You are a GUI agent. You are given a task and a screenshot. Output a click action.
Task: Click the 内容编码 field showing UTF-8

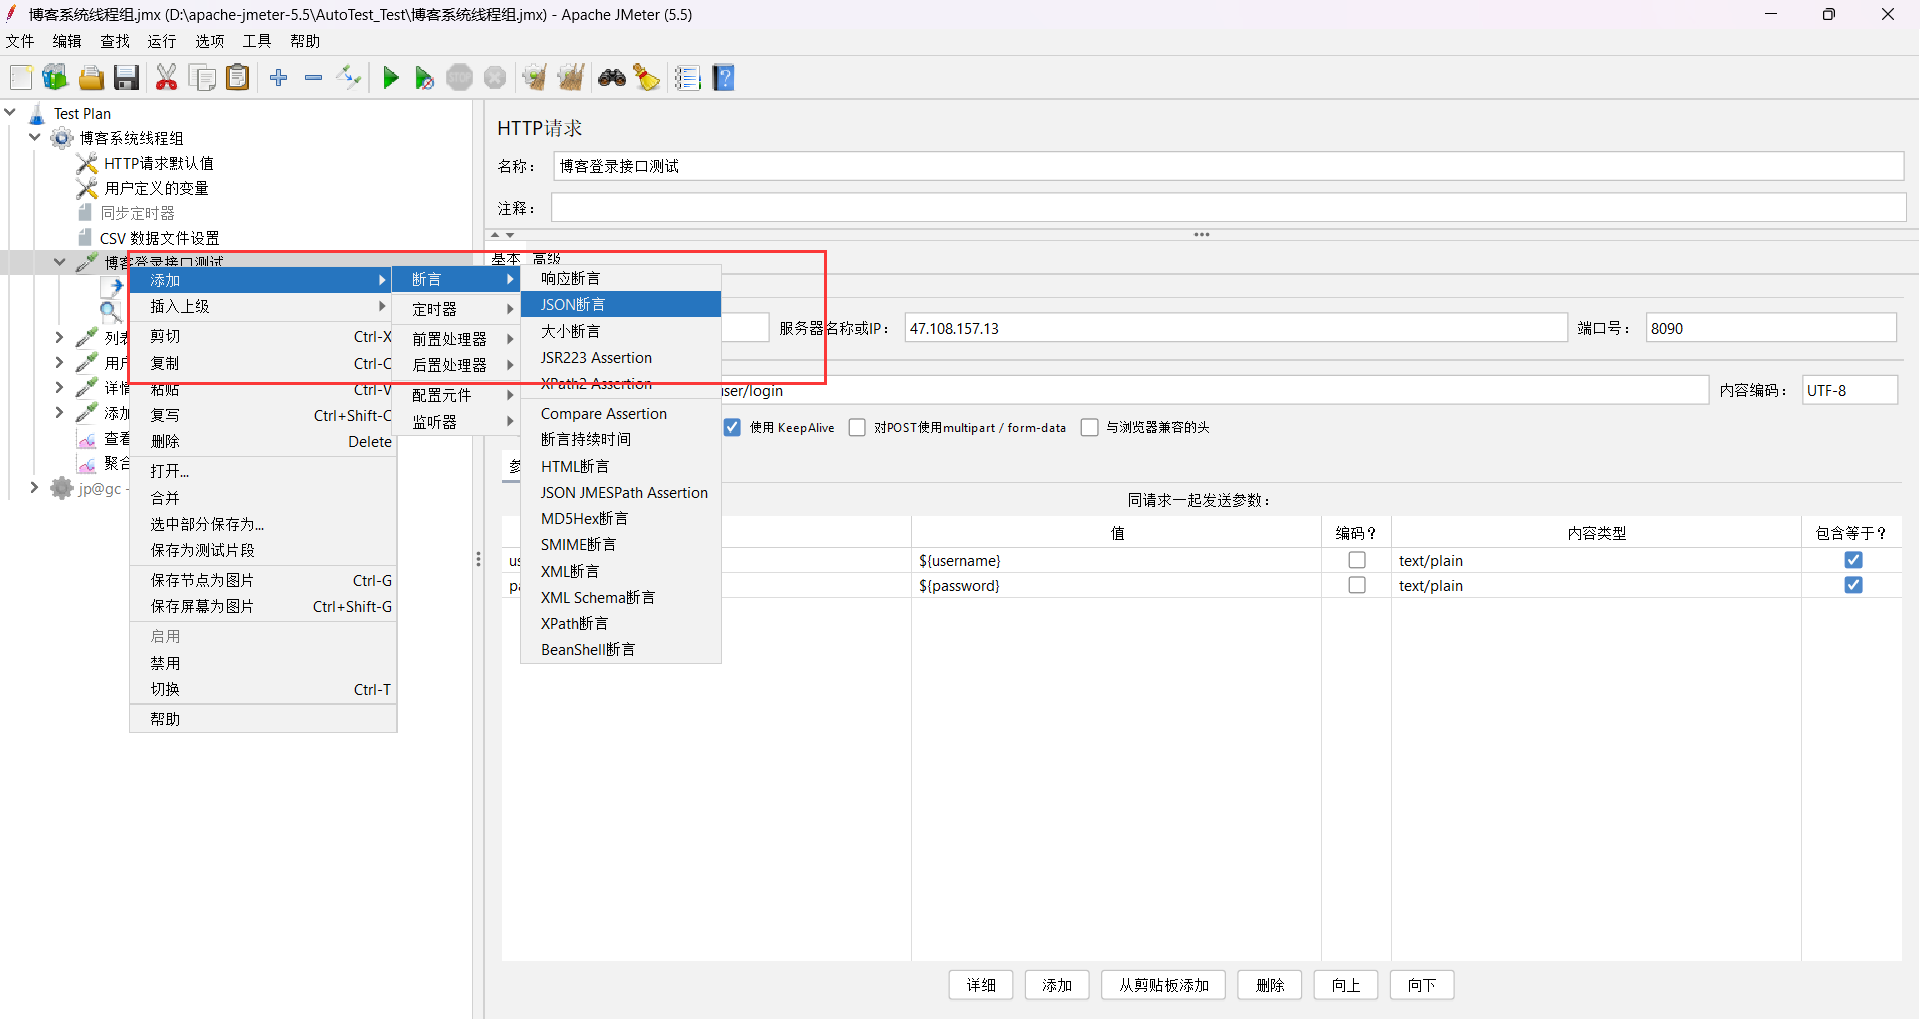tap(1850, 390)
